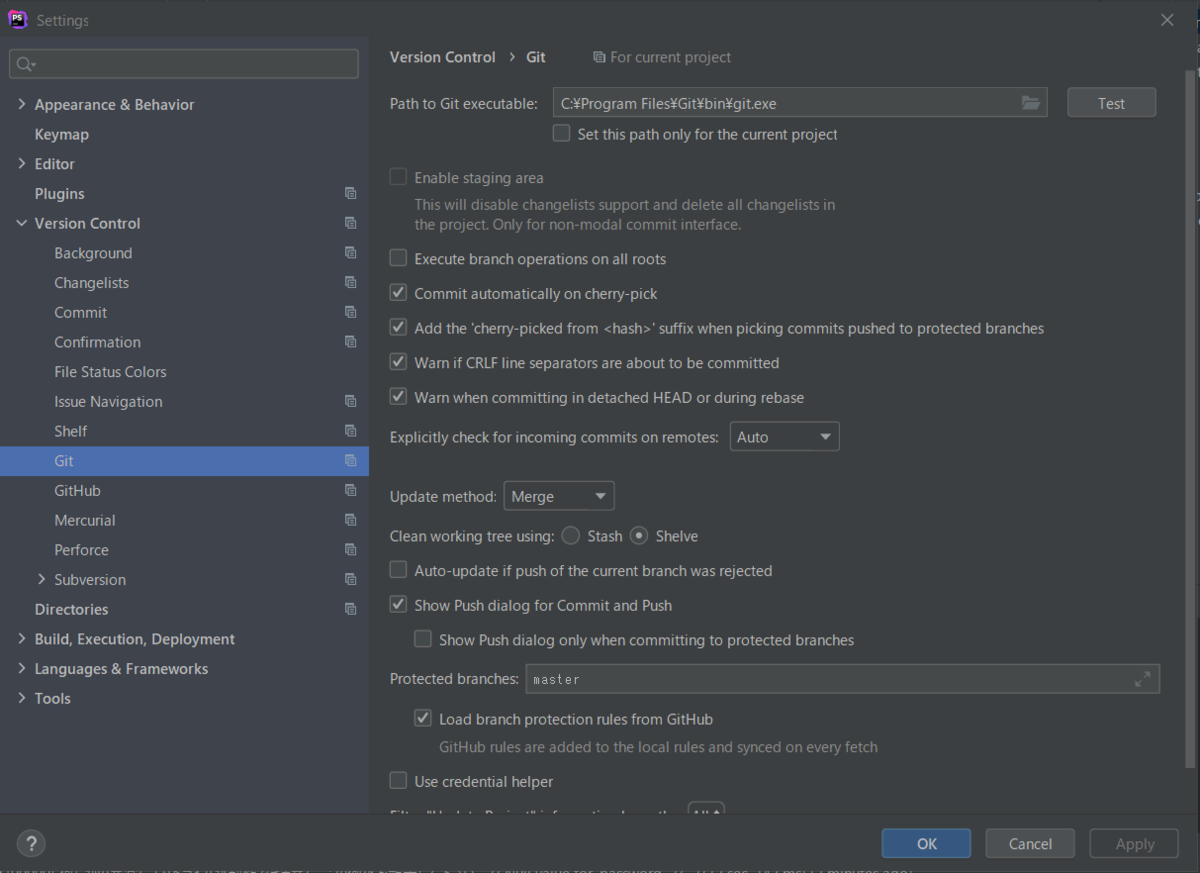Click the Apply button
The image size is (1200, 873).
1134,843
